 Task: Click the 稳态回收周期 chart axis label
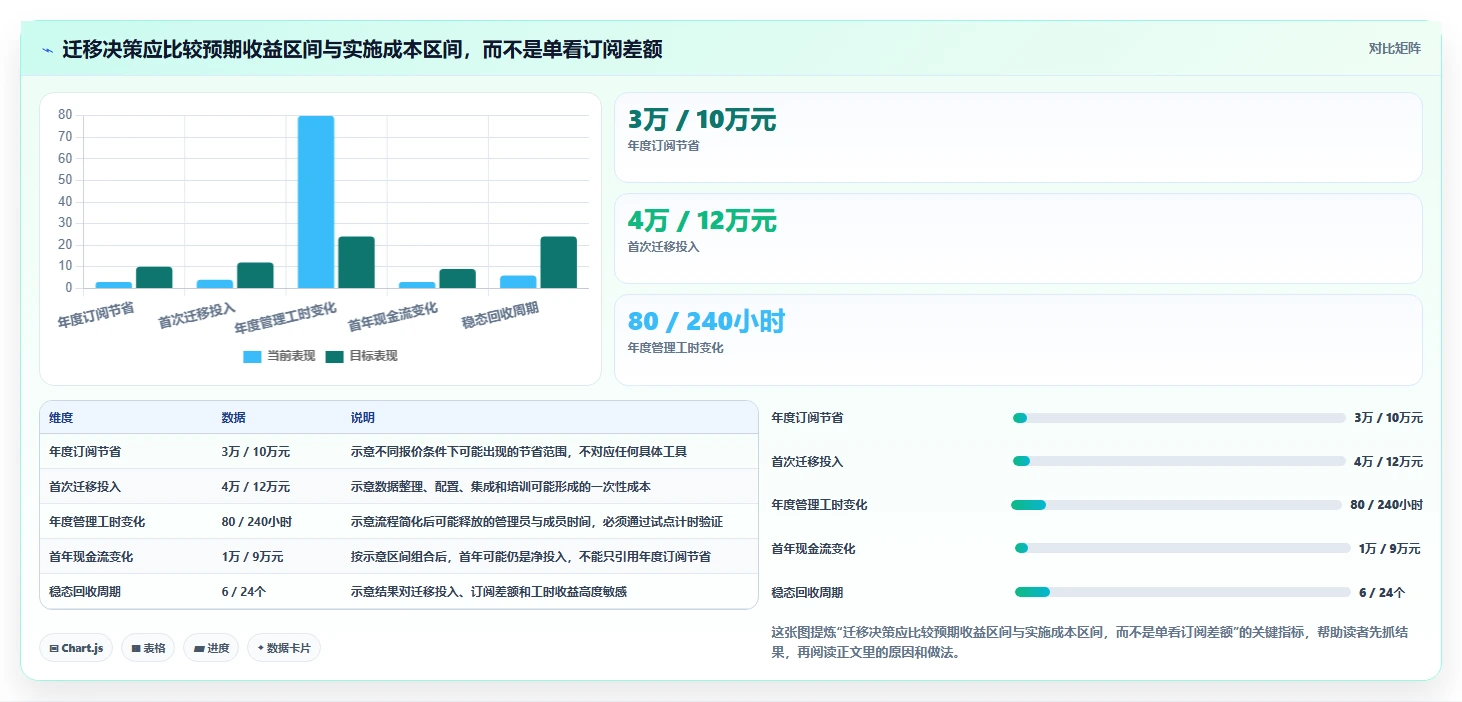coord(500,315)
